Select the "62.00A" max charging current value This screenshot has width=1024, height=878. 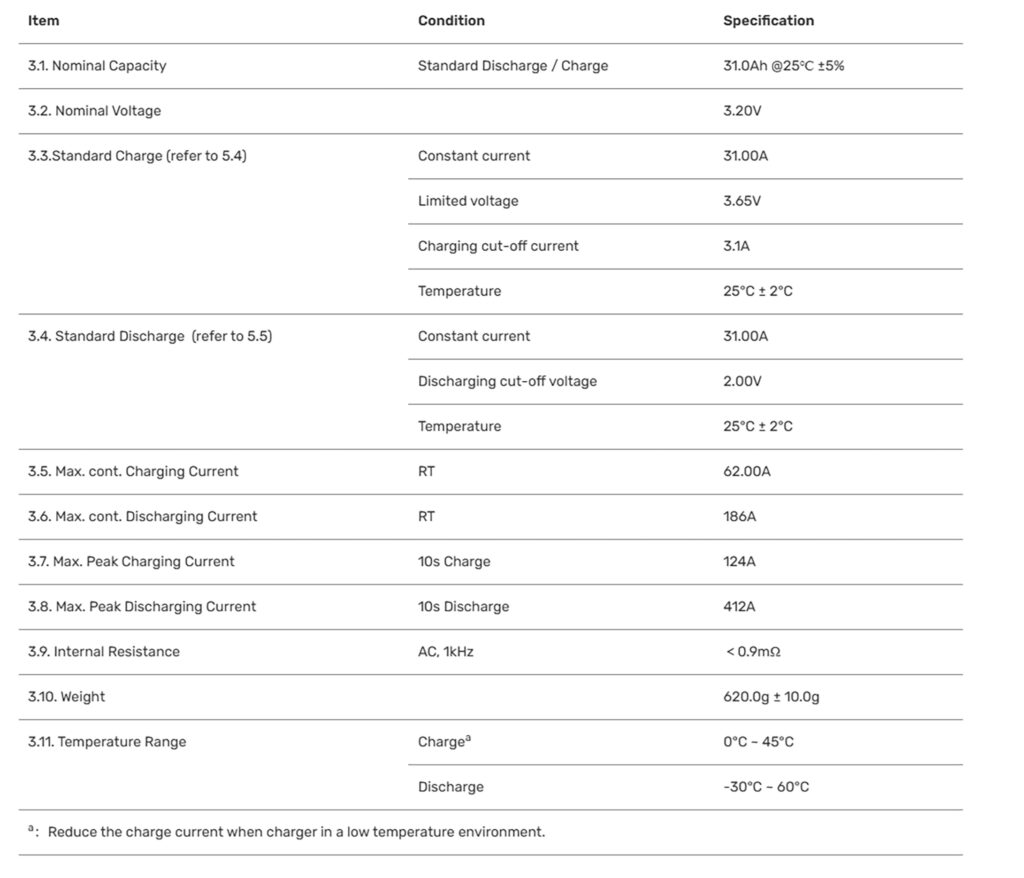747,471
